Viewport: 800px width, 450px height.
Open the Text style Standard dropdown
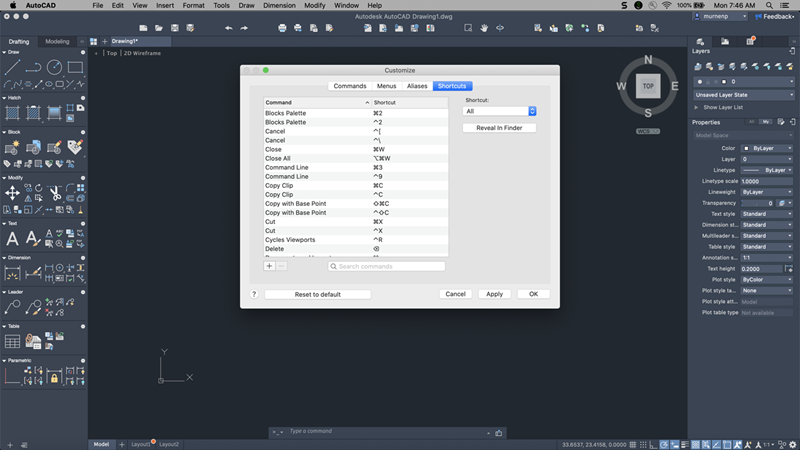767,214
